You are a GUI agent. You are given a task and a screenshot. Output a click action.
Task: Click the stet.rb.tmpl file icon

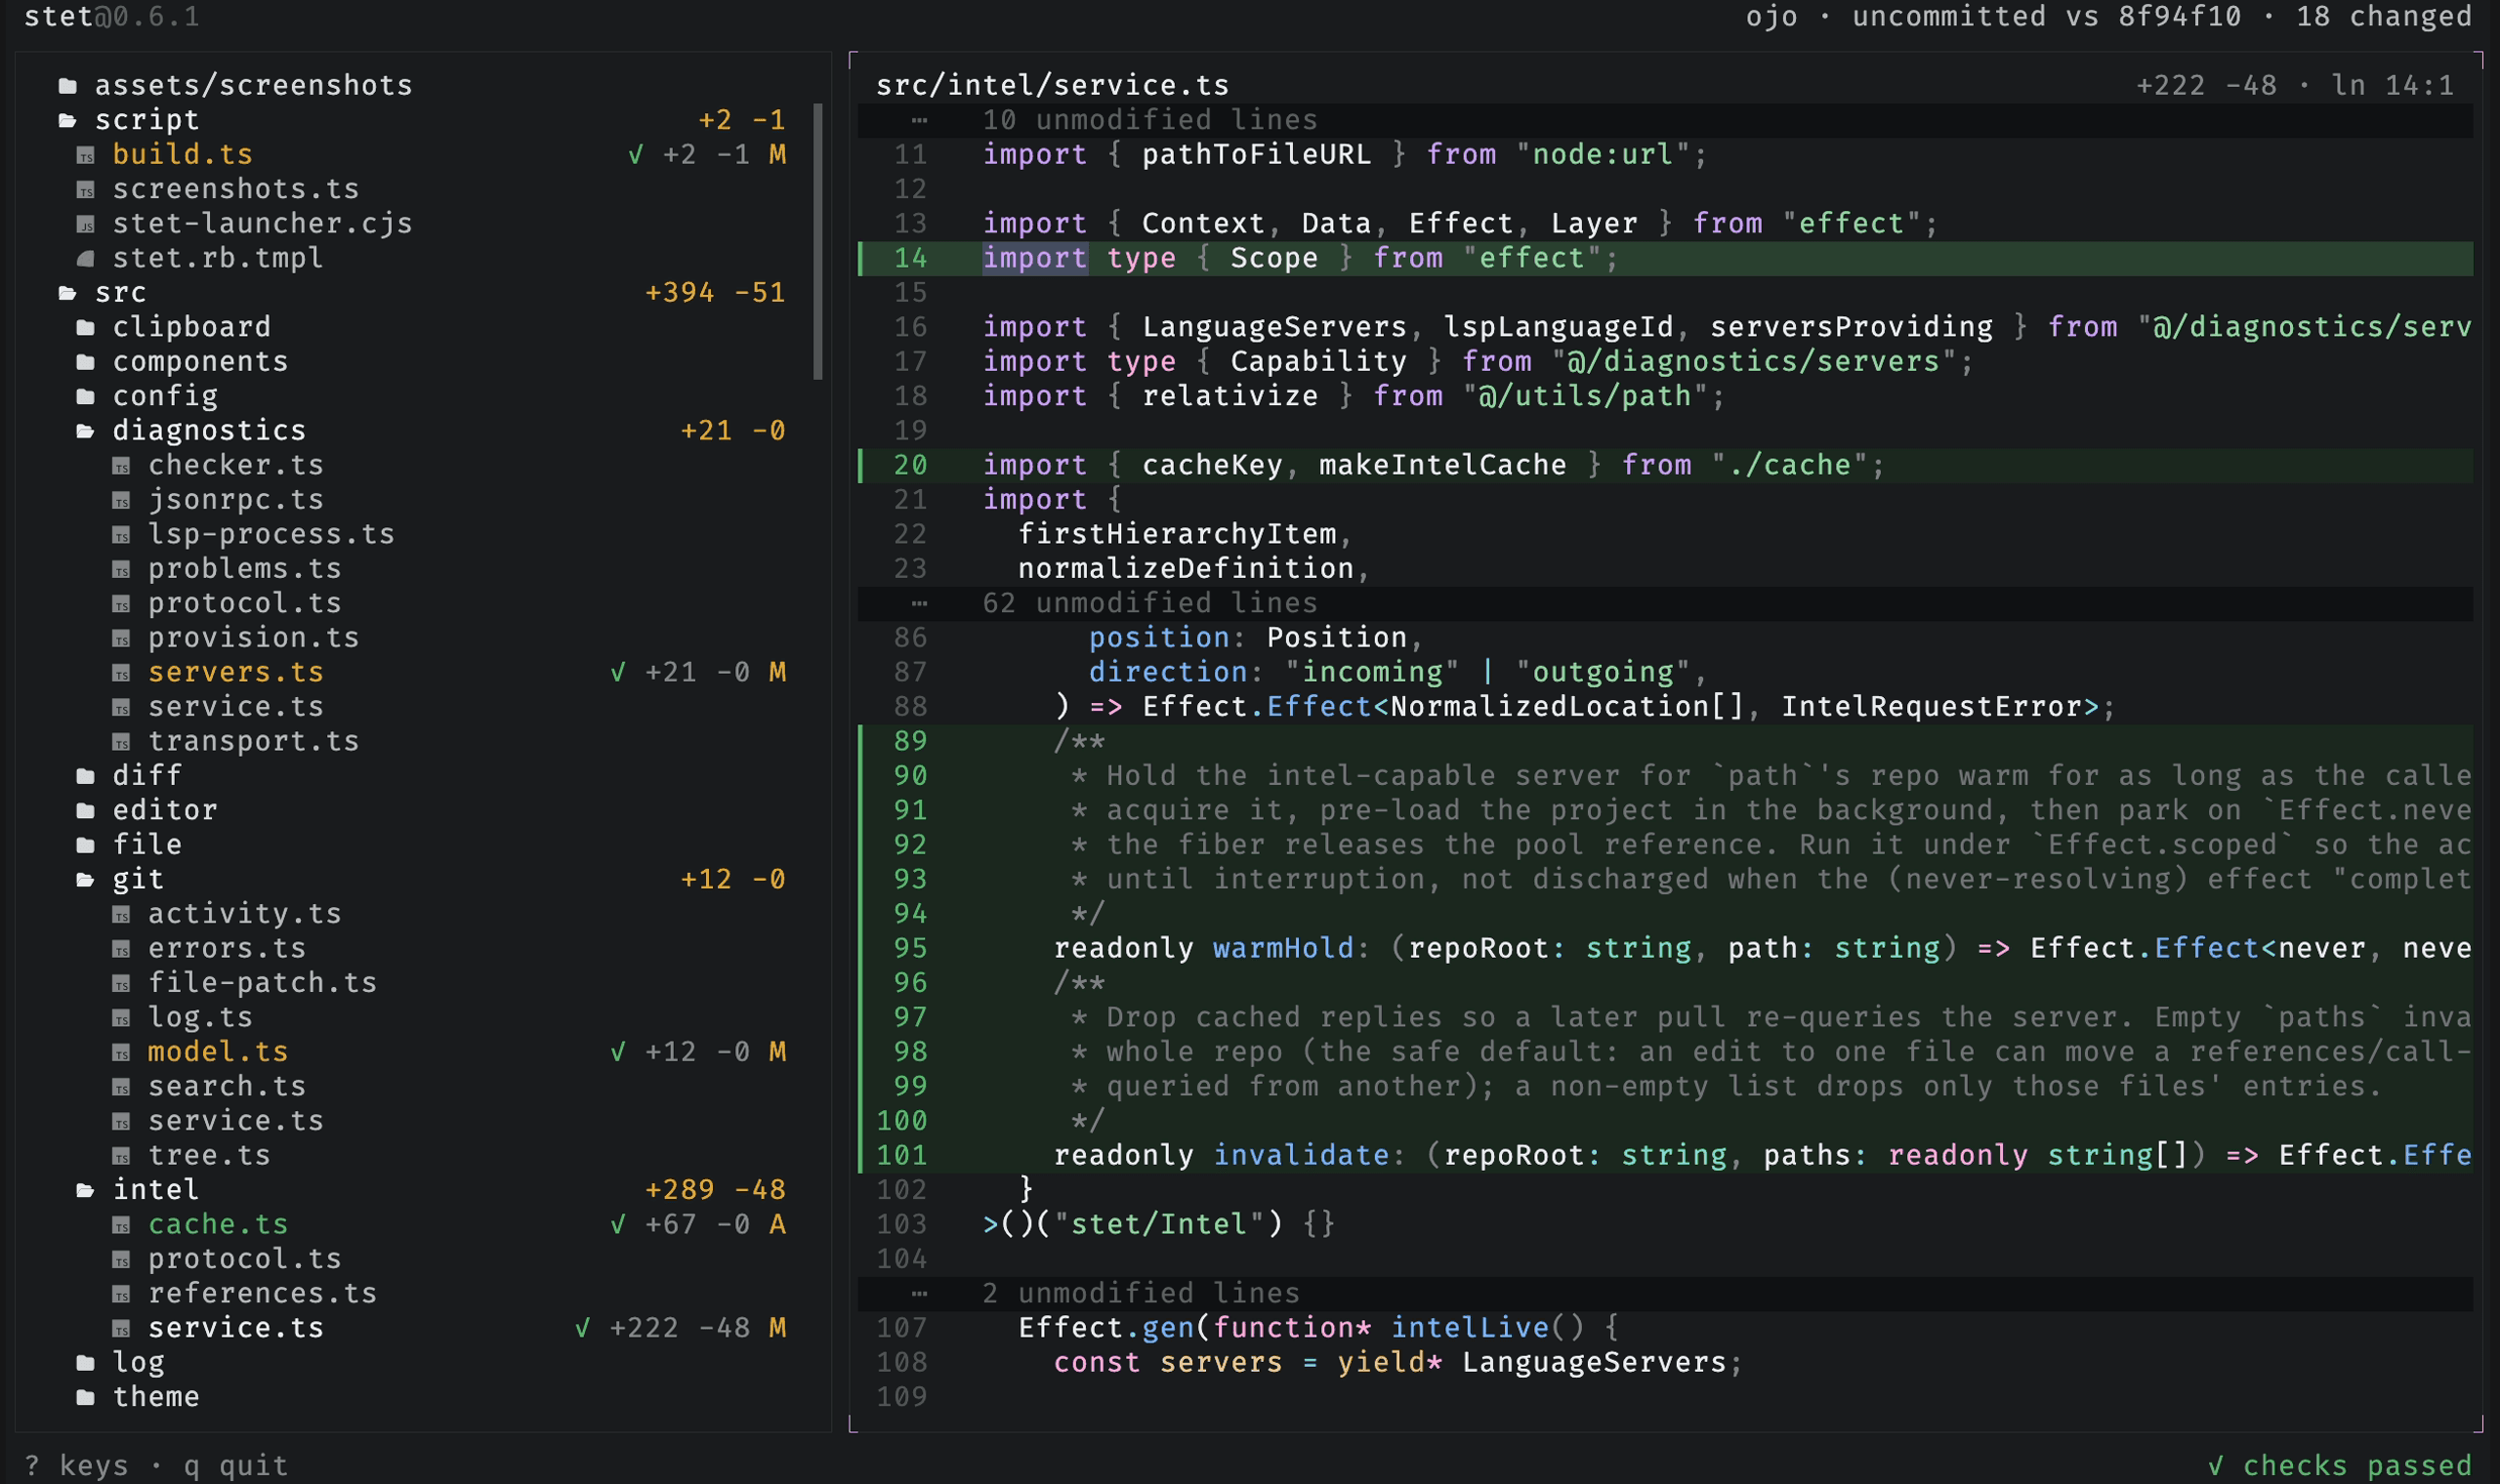pos(86,259)
